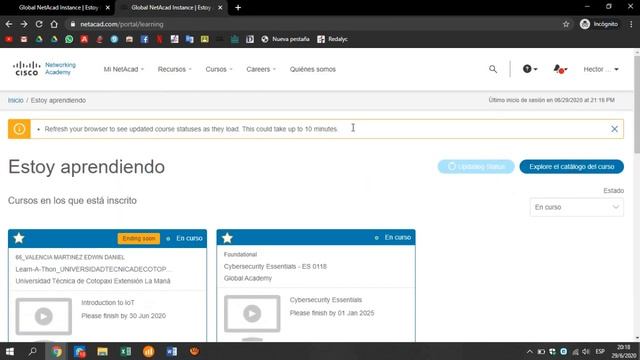Viewport: 640px width, 360px height.
Task: Open the help question mark menu
Action: click(530, 69)
